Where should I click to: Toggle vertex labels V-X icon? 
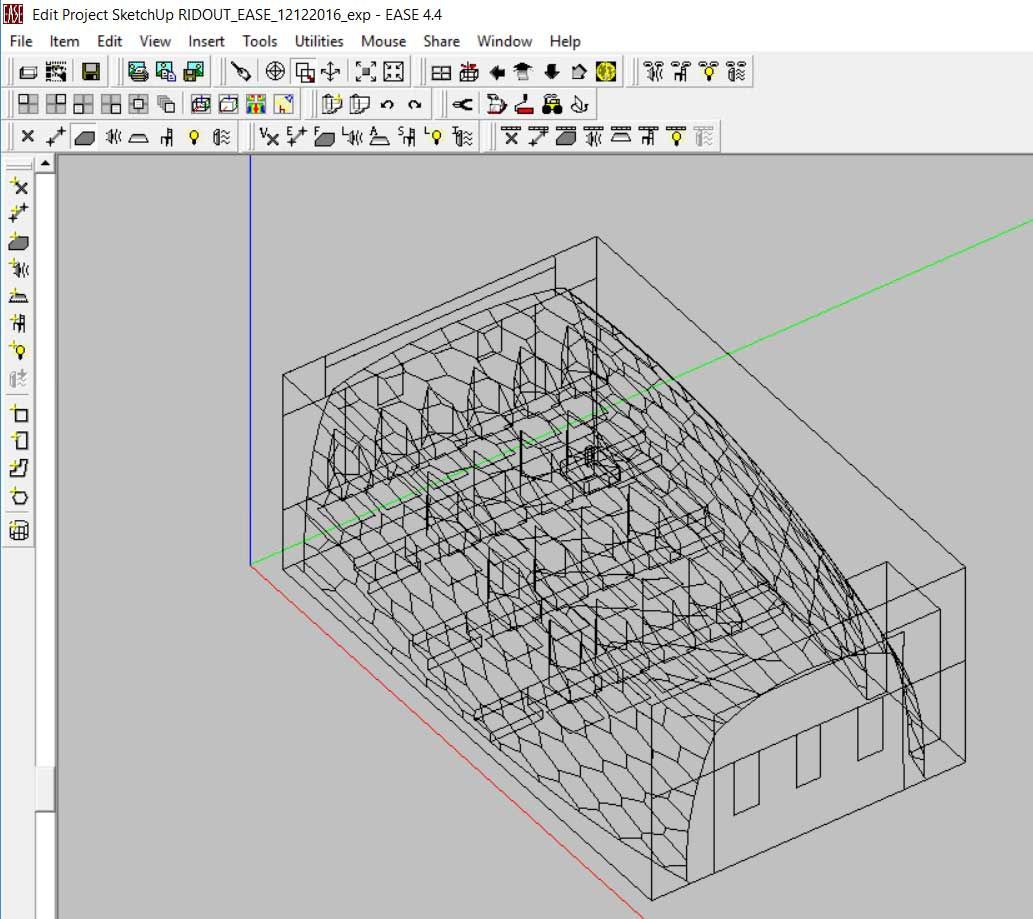(269, 136)
